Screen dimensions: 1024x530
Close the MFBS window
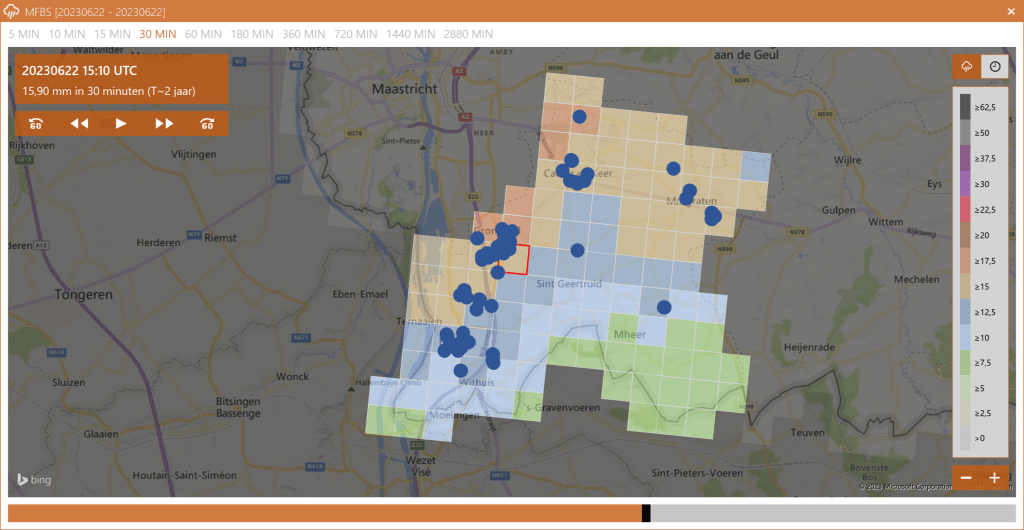pyautogui.click(x=1009, y=11)
